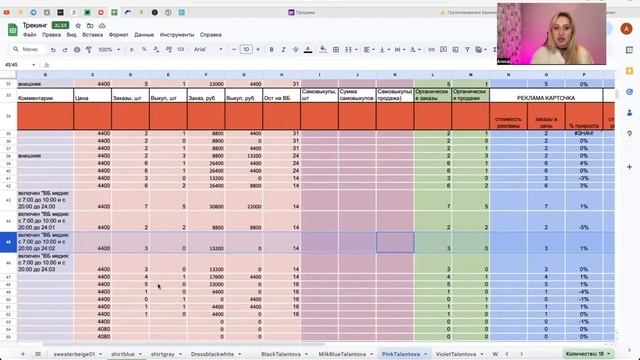Click the account avatar A
The height and width of the screenshot is (360, 640).
626,29
